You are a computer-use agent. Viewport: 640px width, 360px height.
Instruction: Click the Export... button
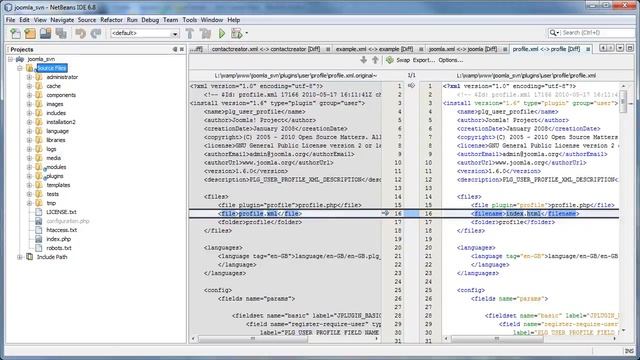click(x=424, y=60)
